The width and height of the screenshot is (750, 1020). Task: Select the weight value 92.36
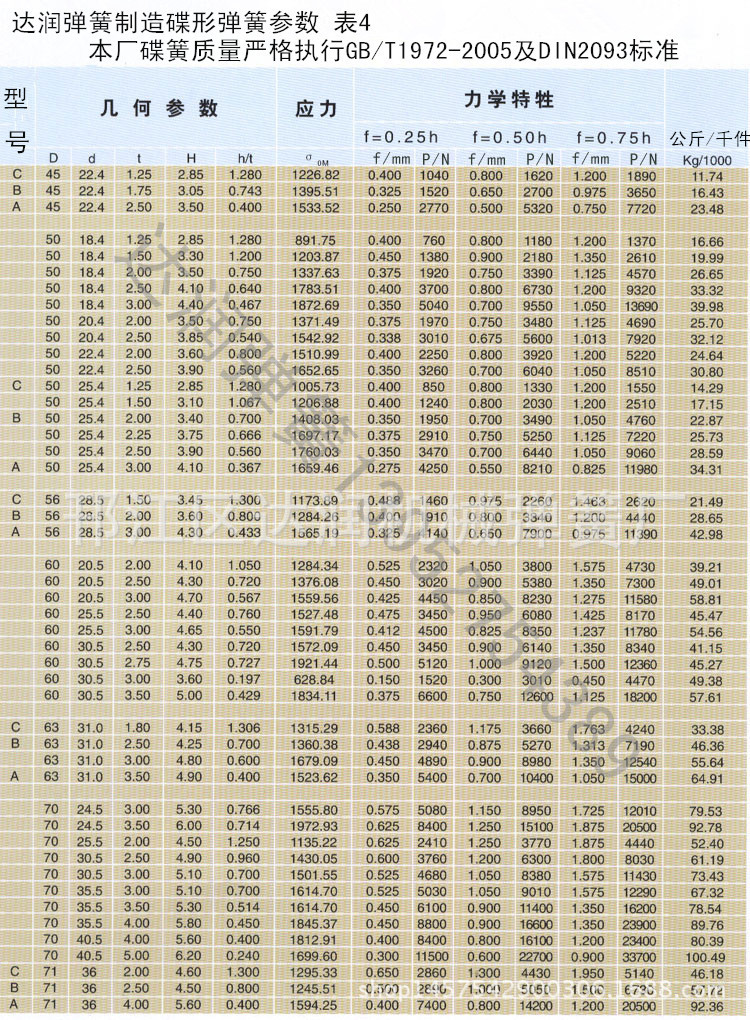pos(707,1007)
